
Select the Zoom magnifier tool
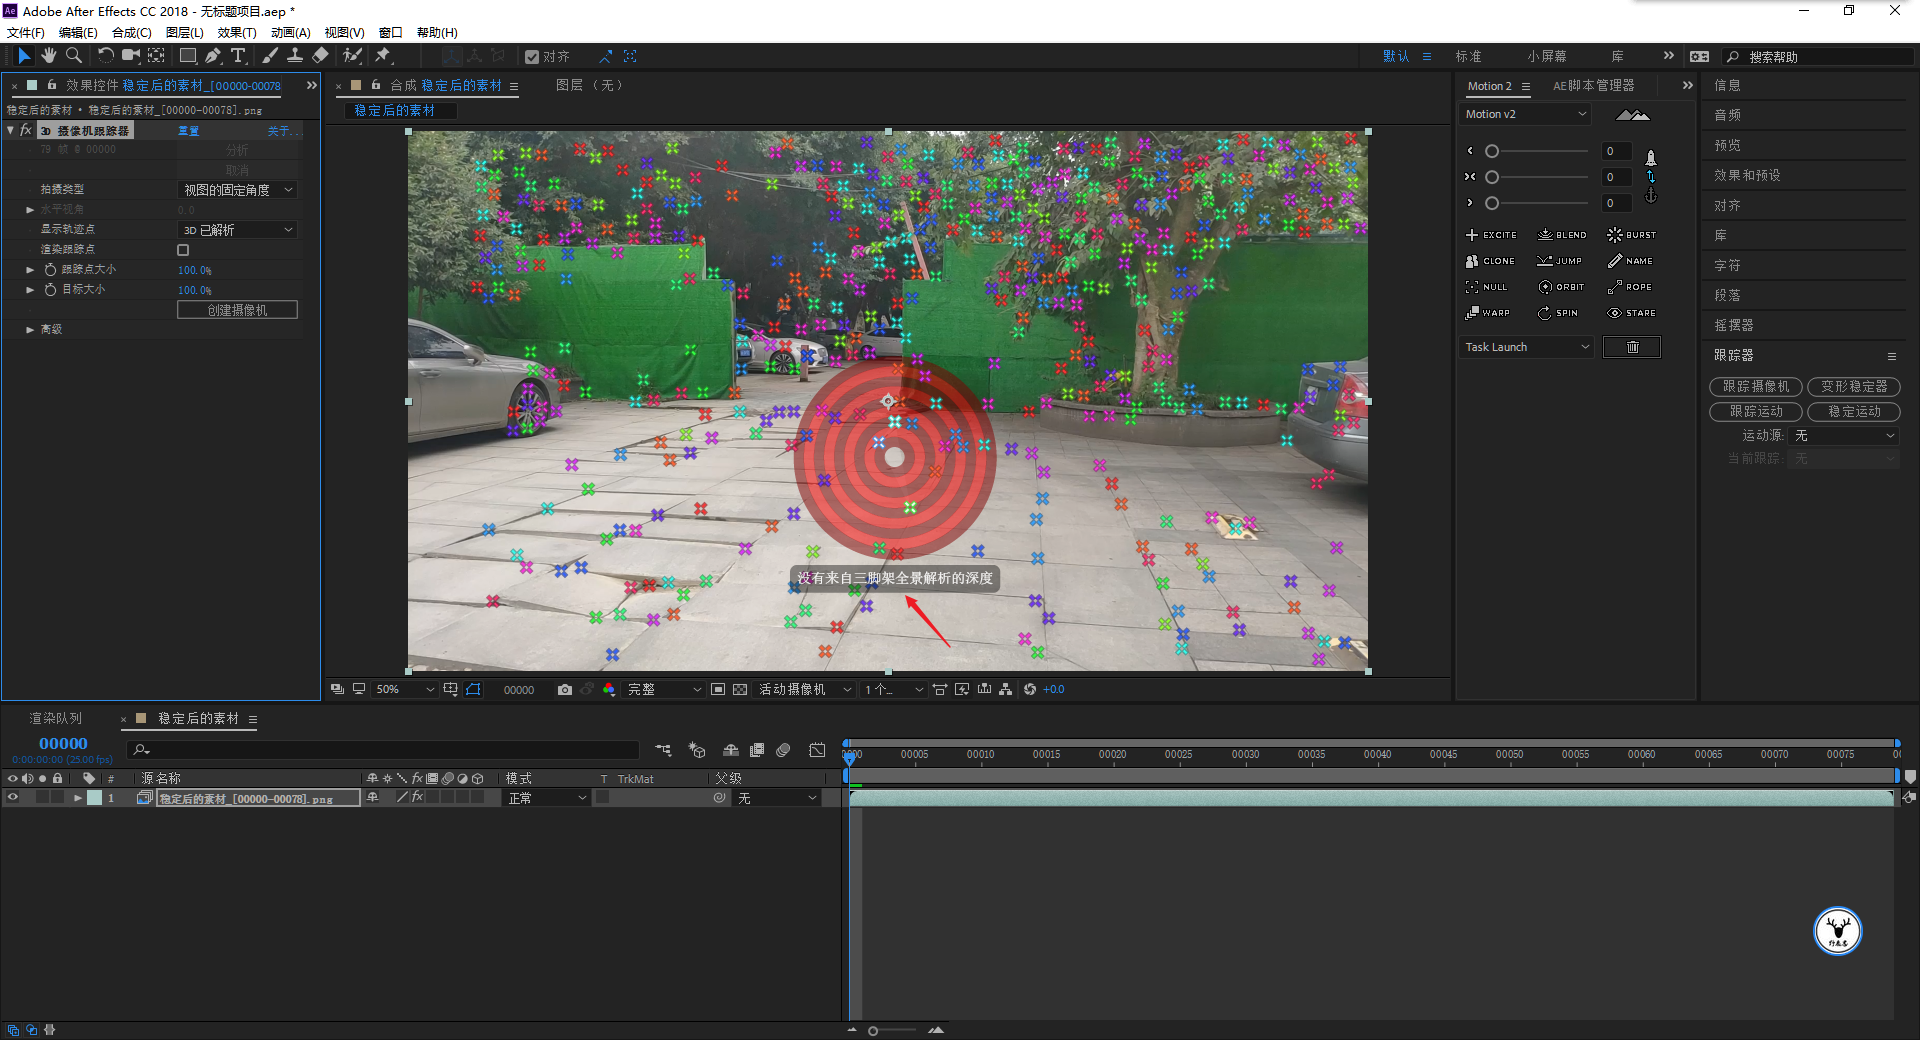coord(73,56)
